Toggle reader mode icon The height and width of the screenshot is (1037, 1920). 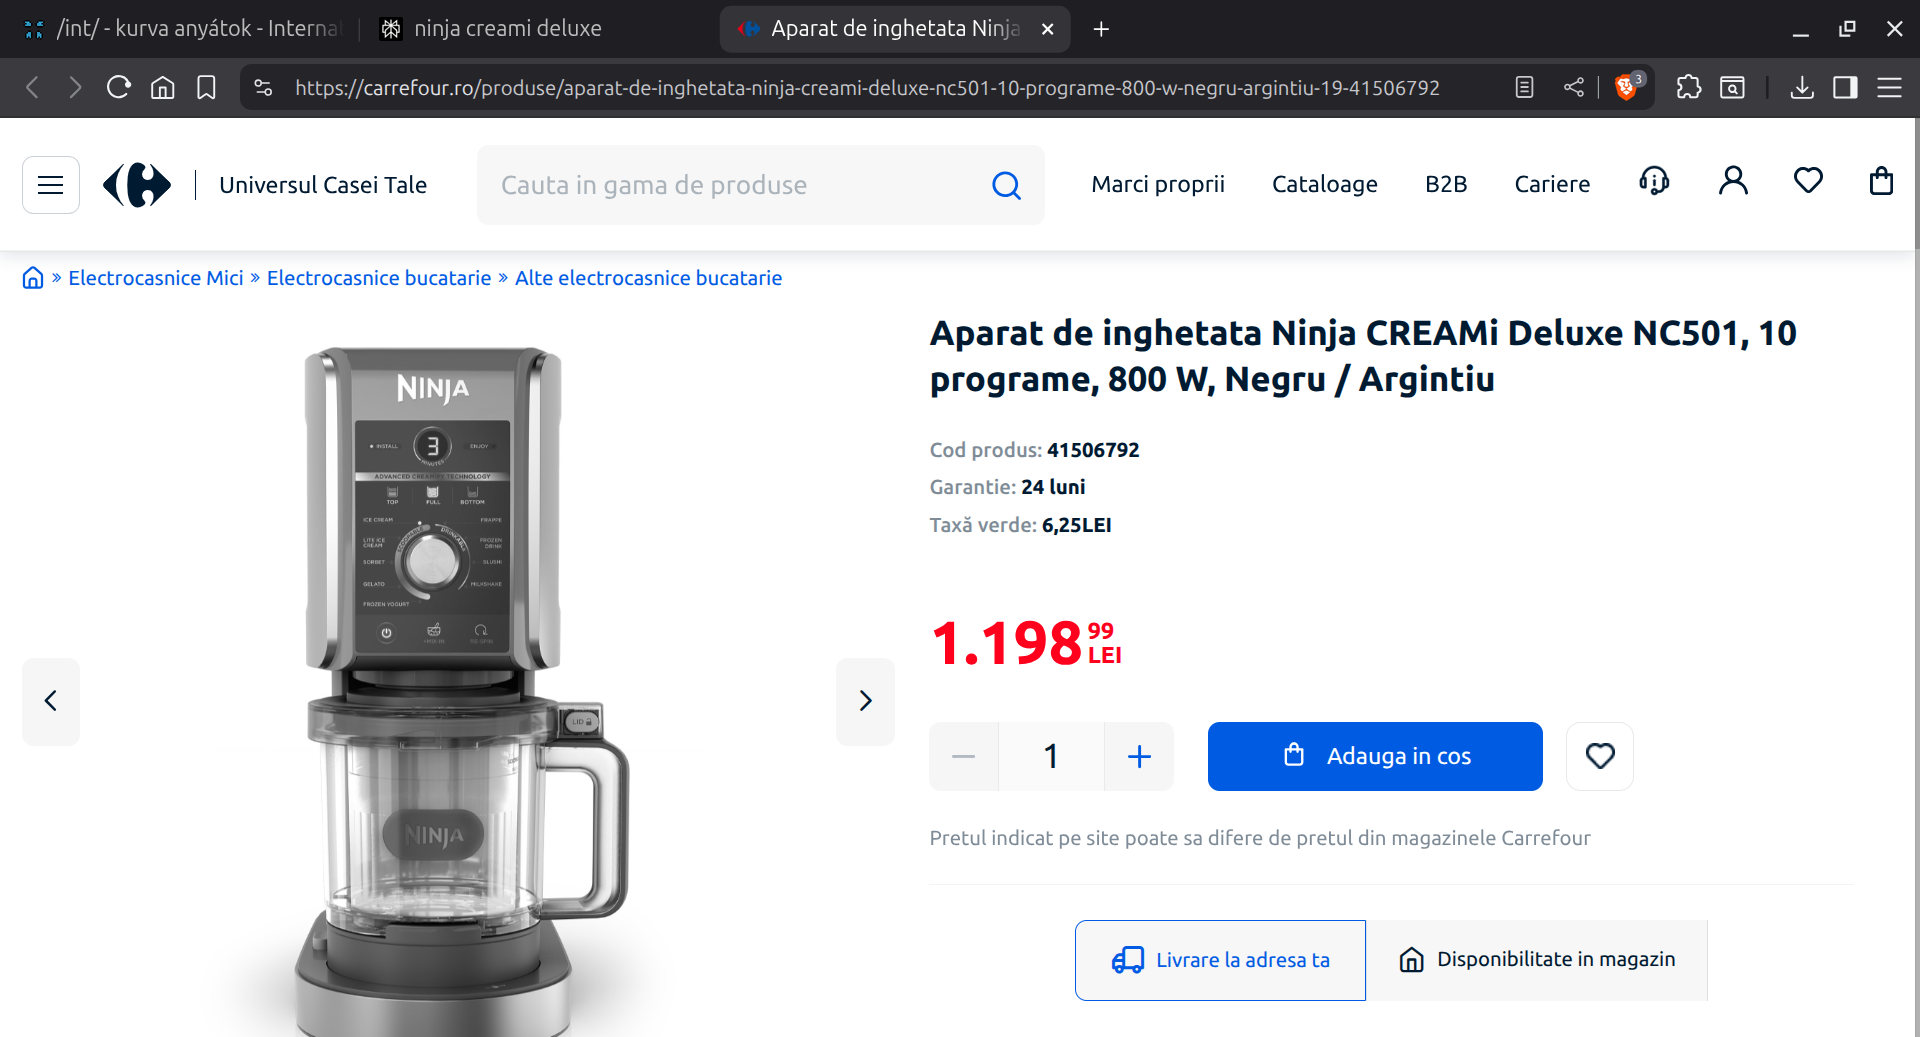coord(1524,88)
